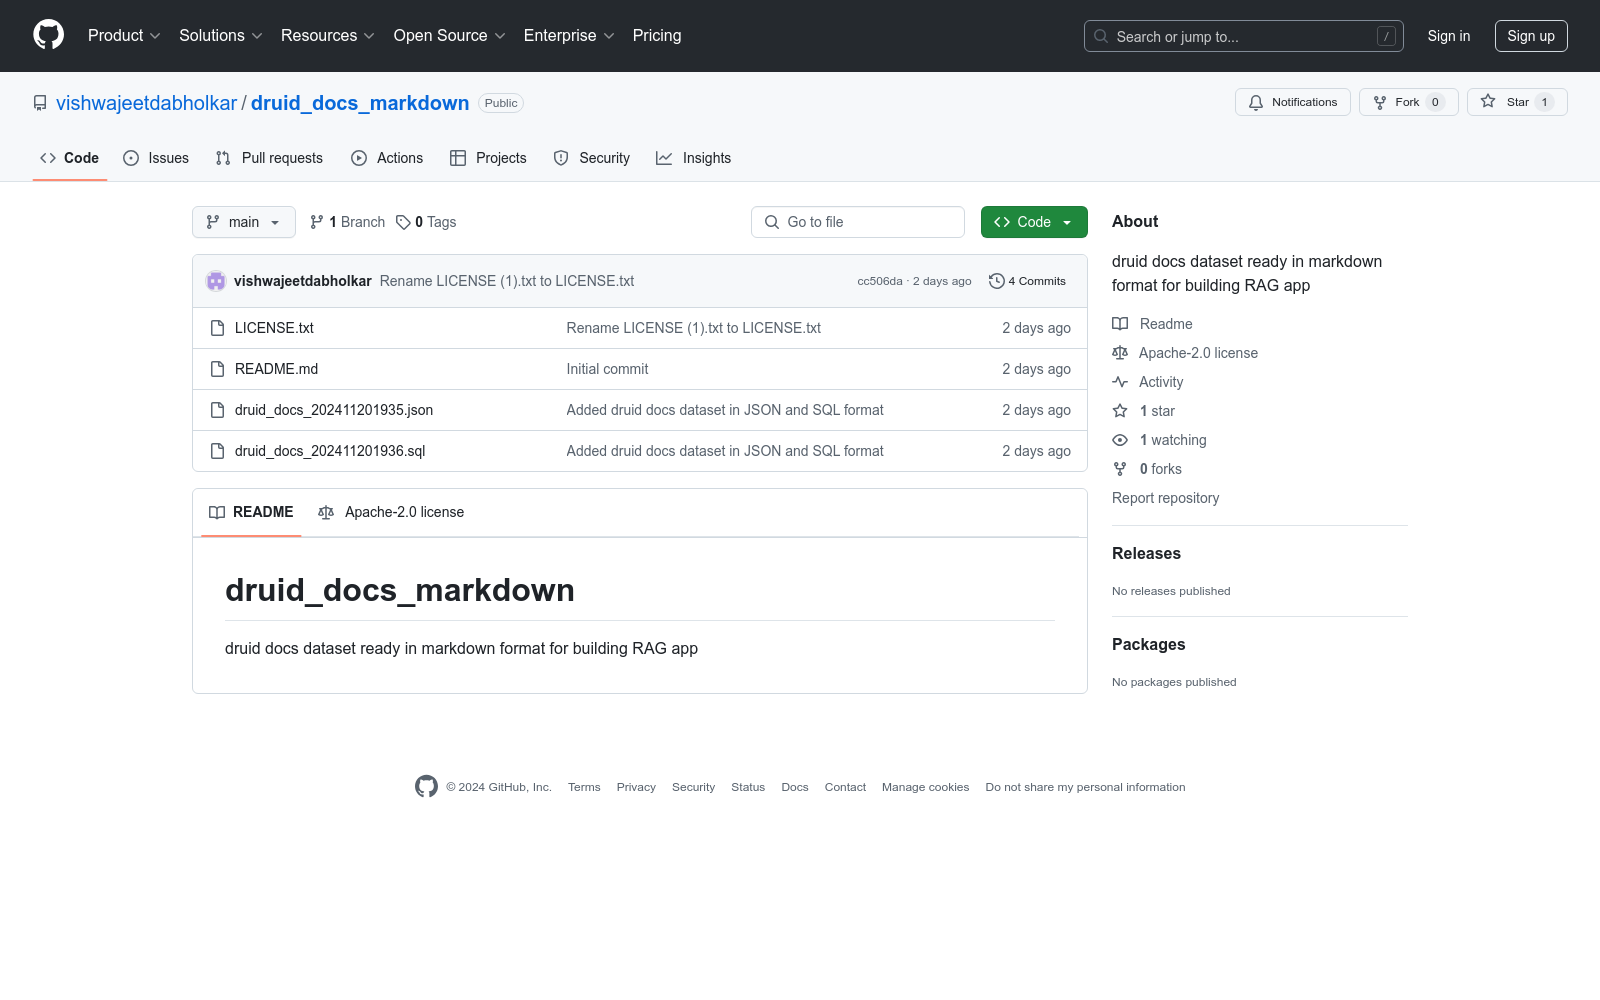1600x1000 pixels.
Task: Click file icon beside druid_docs_202411201936.sql
Action: click(x=217, y=451)
